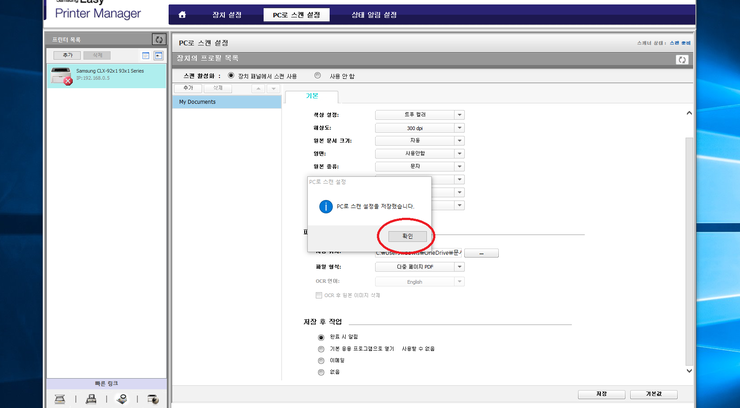Select the '없음' radio option

click(x=321, y=373)
